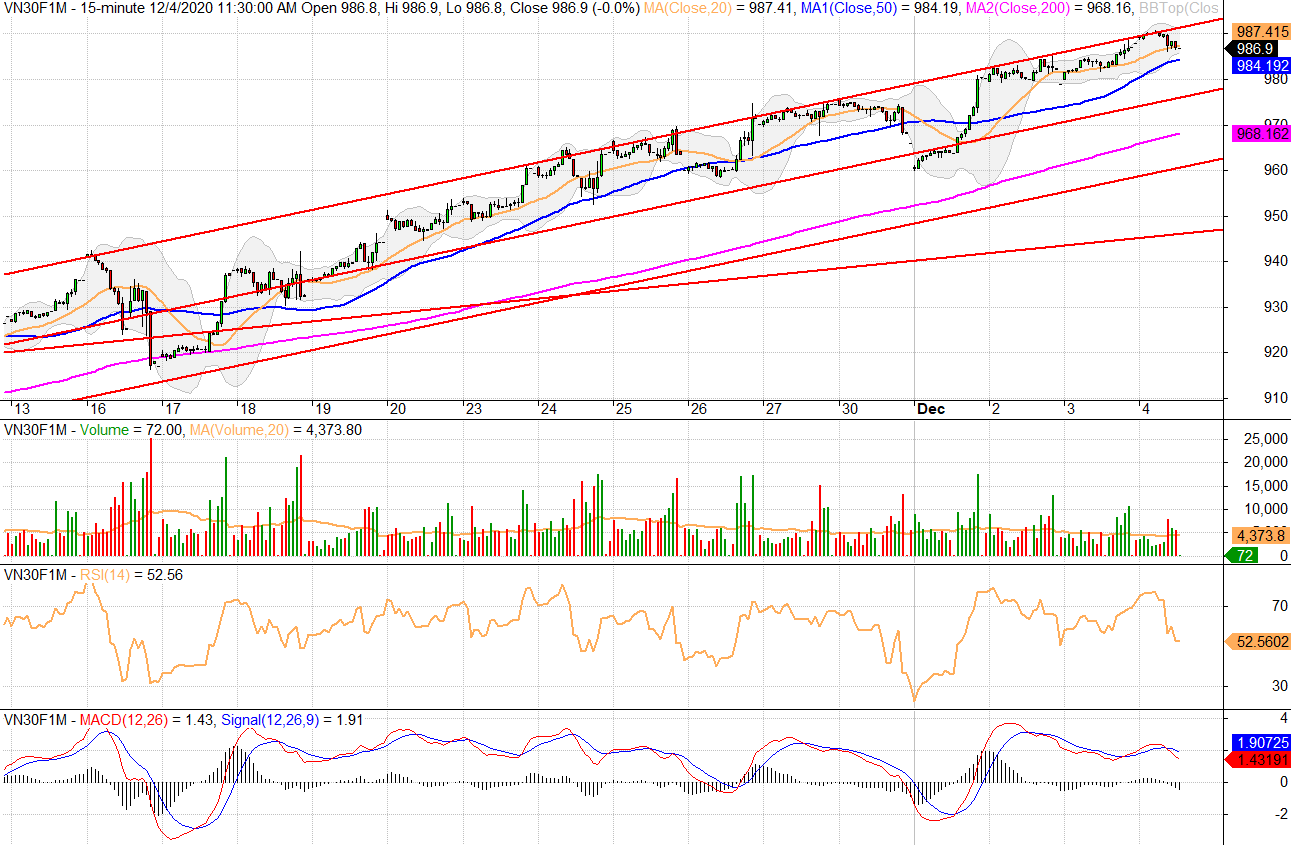Click the red 1.43191 MACD value tag

pyautogui.click(x=1258, y=760)
